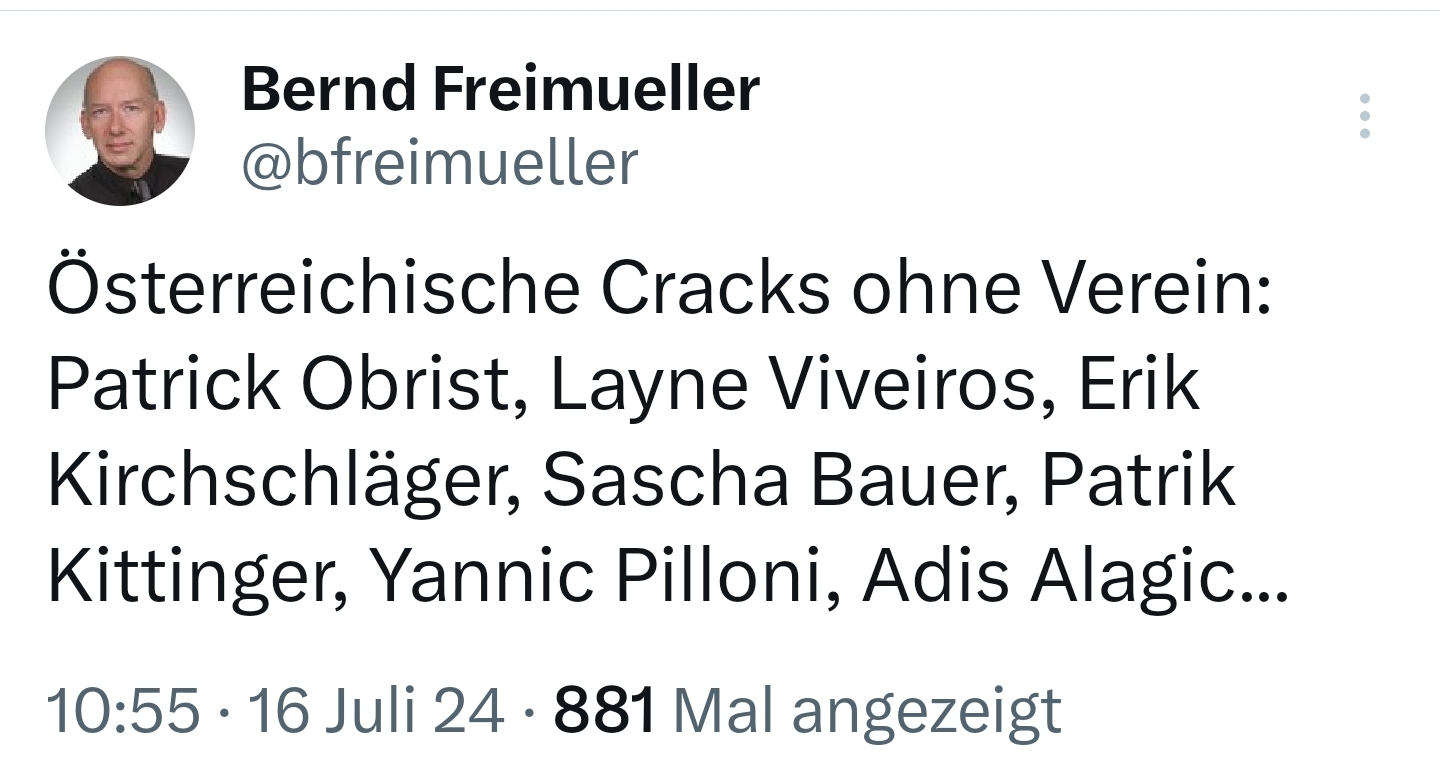The image size is (1440, 780).
Task: Click the 'Mal angezeigt' views label
Action: point(868,711)
